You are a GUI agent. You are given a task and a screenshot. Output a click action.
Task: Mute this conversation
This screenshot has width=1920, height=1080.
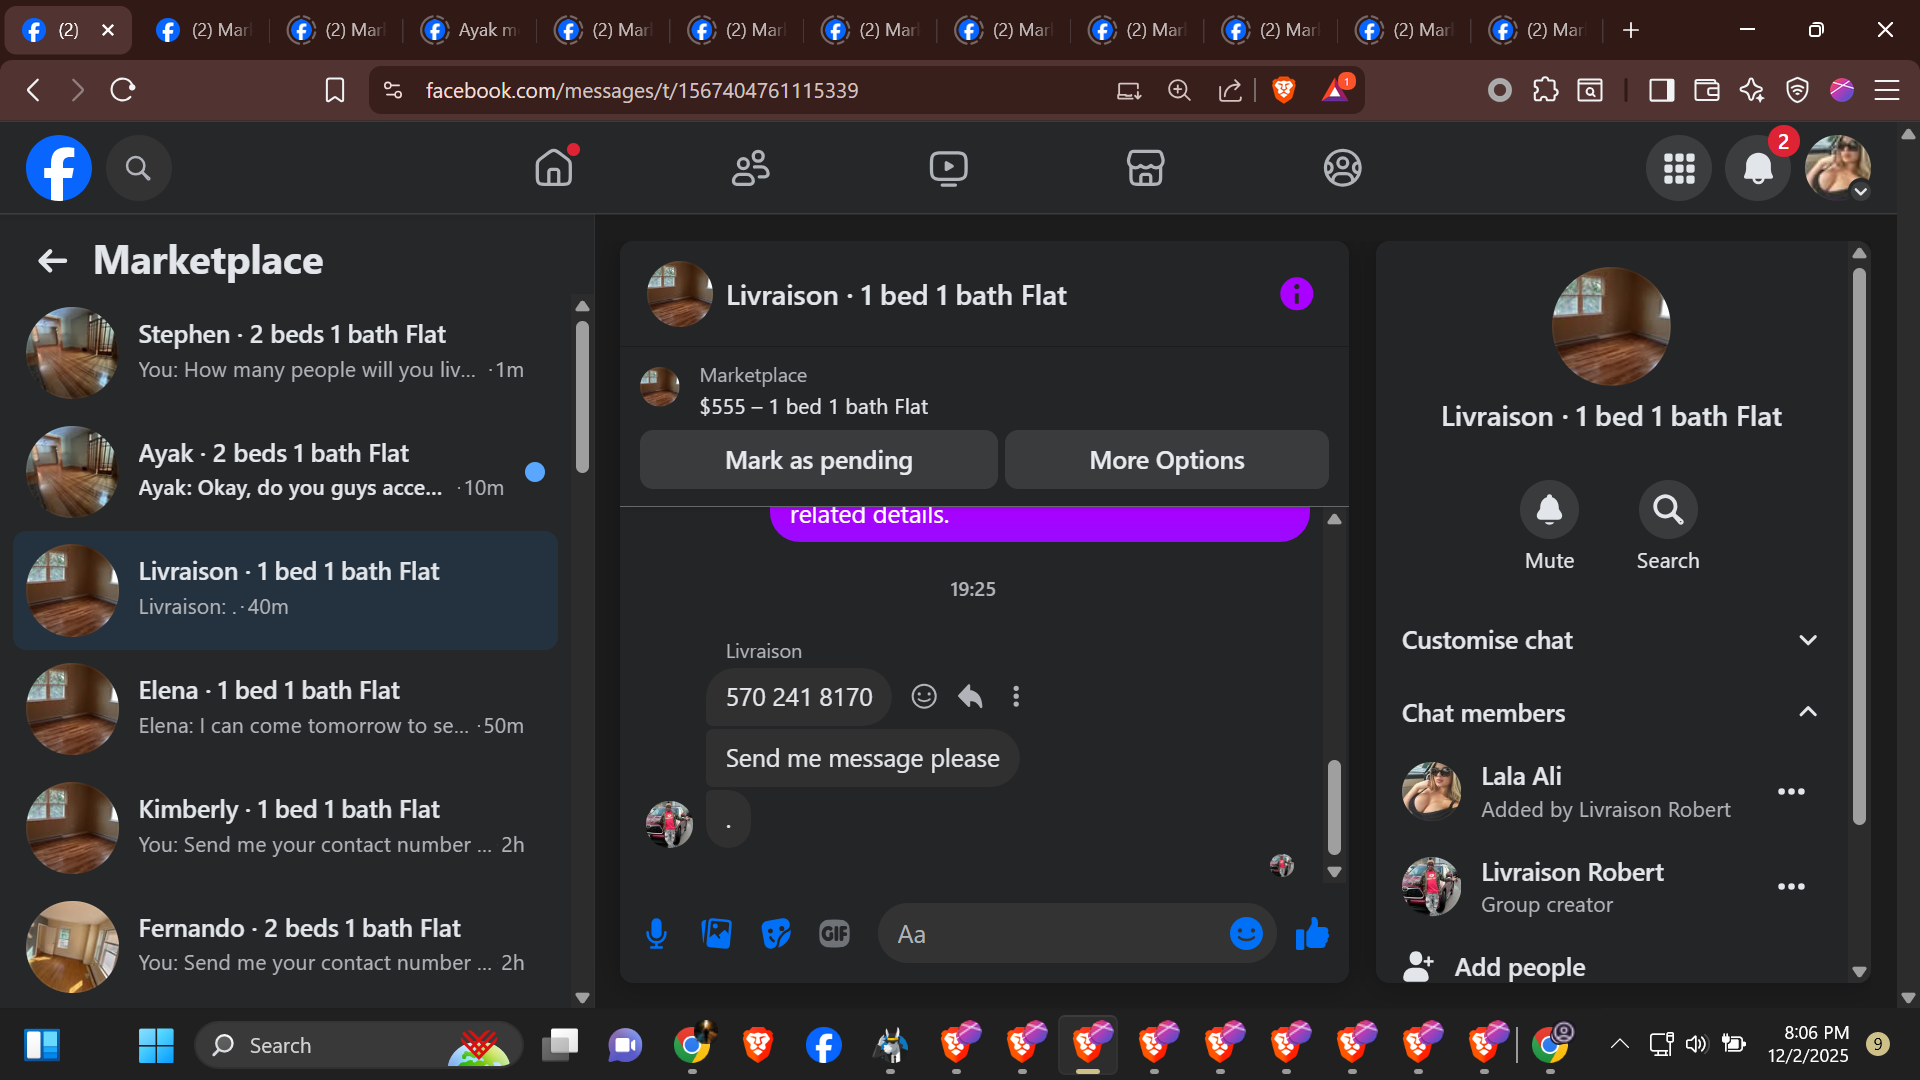[x=1549, y=510]
